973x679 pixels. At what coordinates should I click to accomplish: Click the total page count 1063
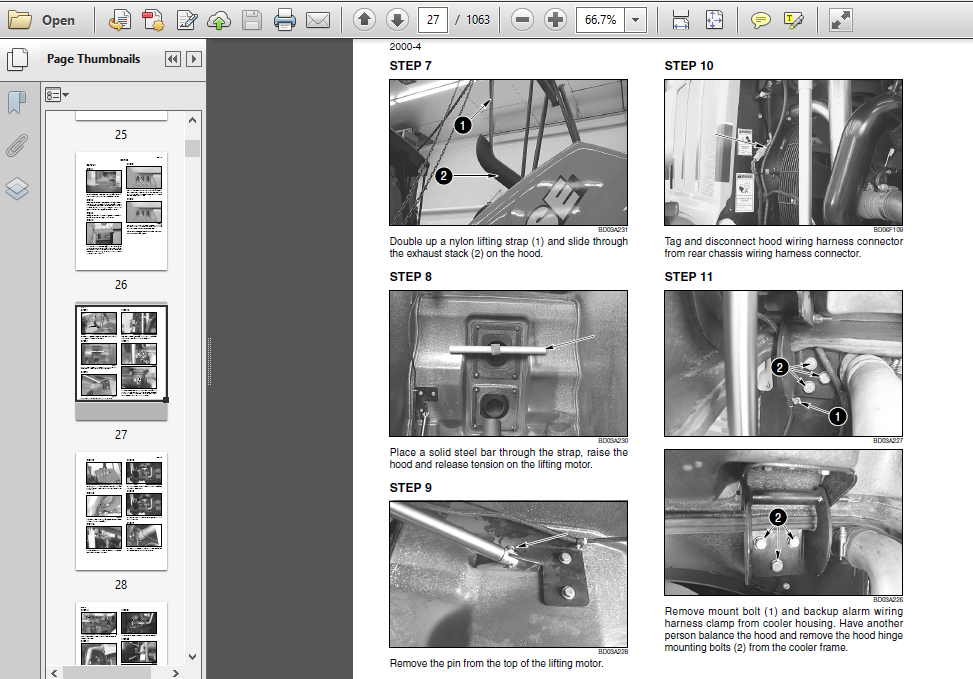(x=478, y=20)
